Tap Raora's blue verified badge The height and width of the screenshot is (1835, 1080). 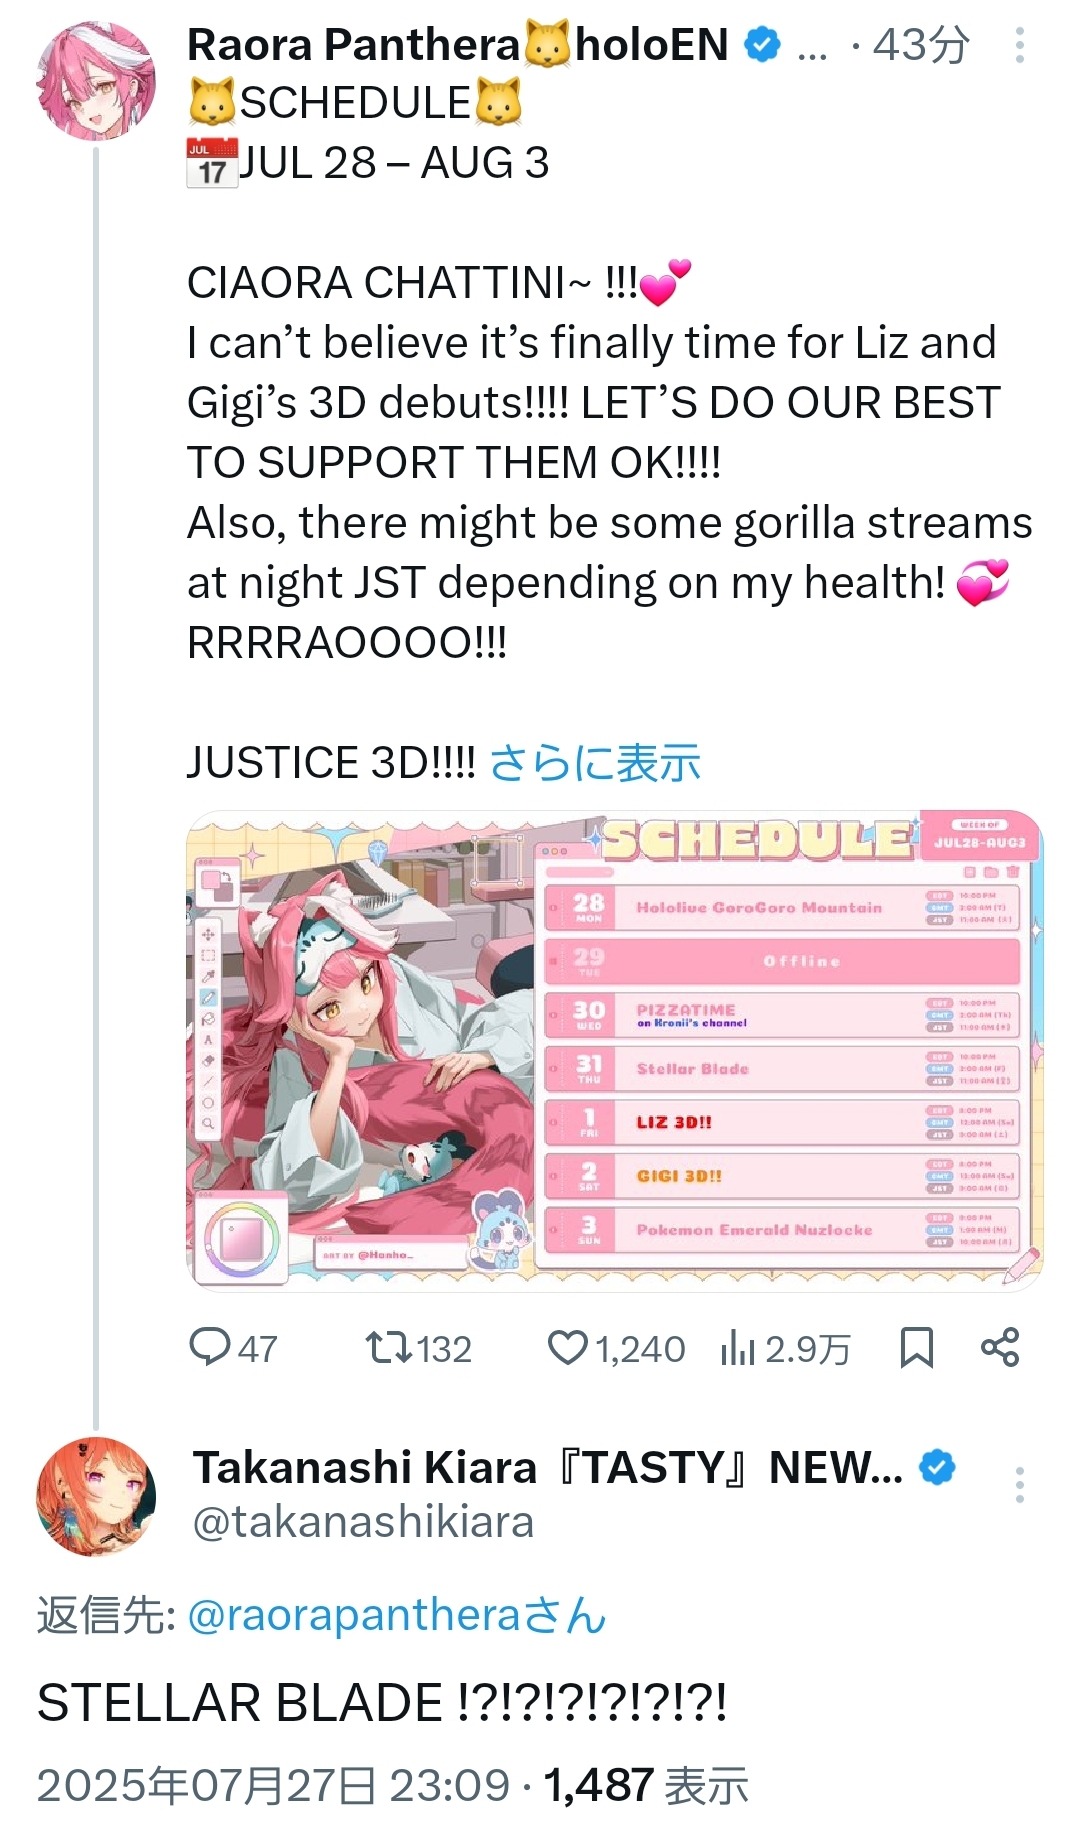coord(763,45)
